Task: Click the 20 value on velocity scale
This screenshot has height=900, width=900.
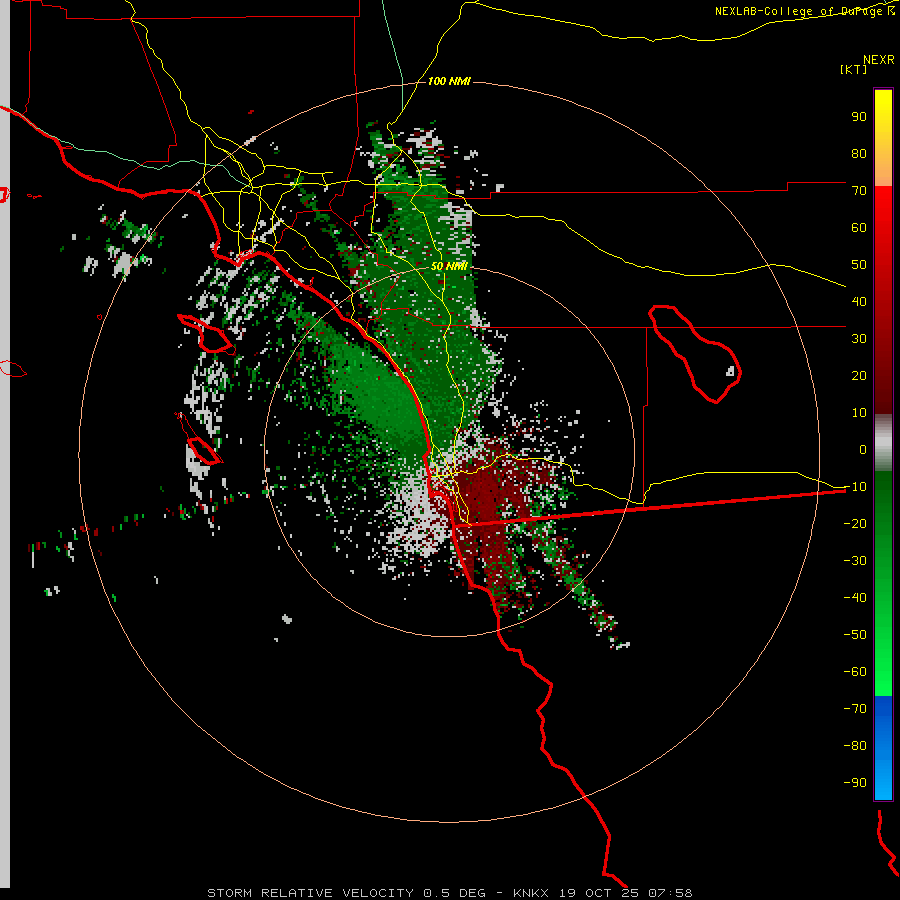Action: [x=859, y=376]
